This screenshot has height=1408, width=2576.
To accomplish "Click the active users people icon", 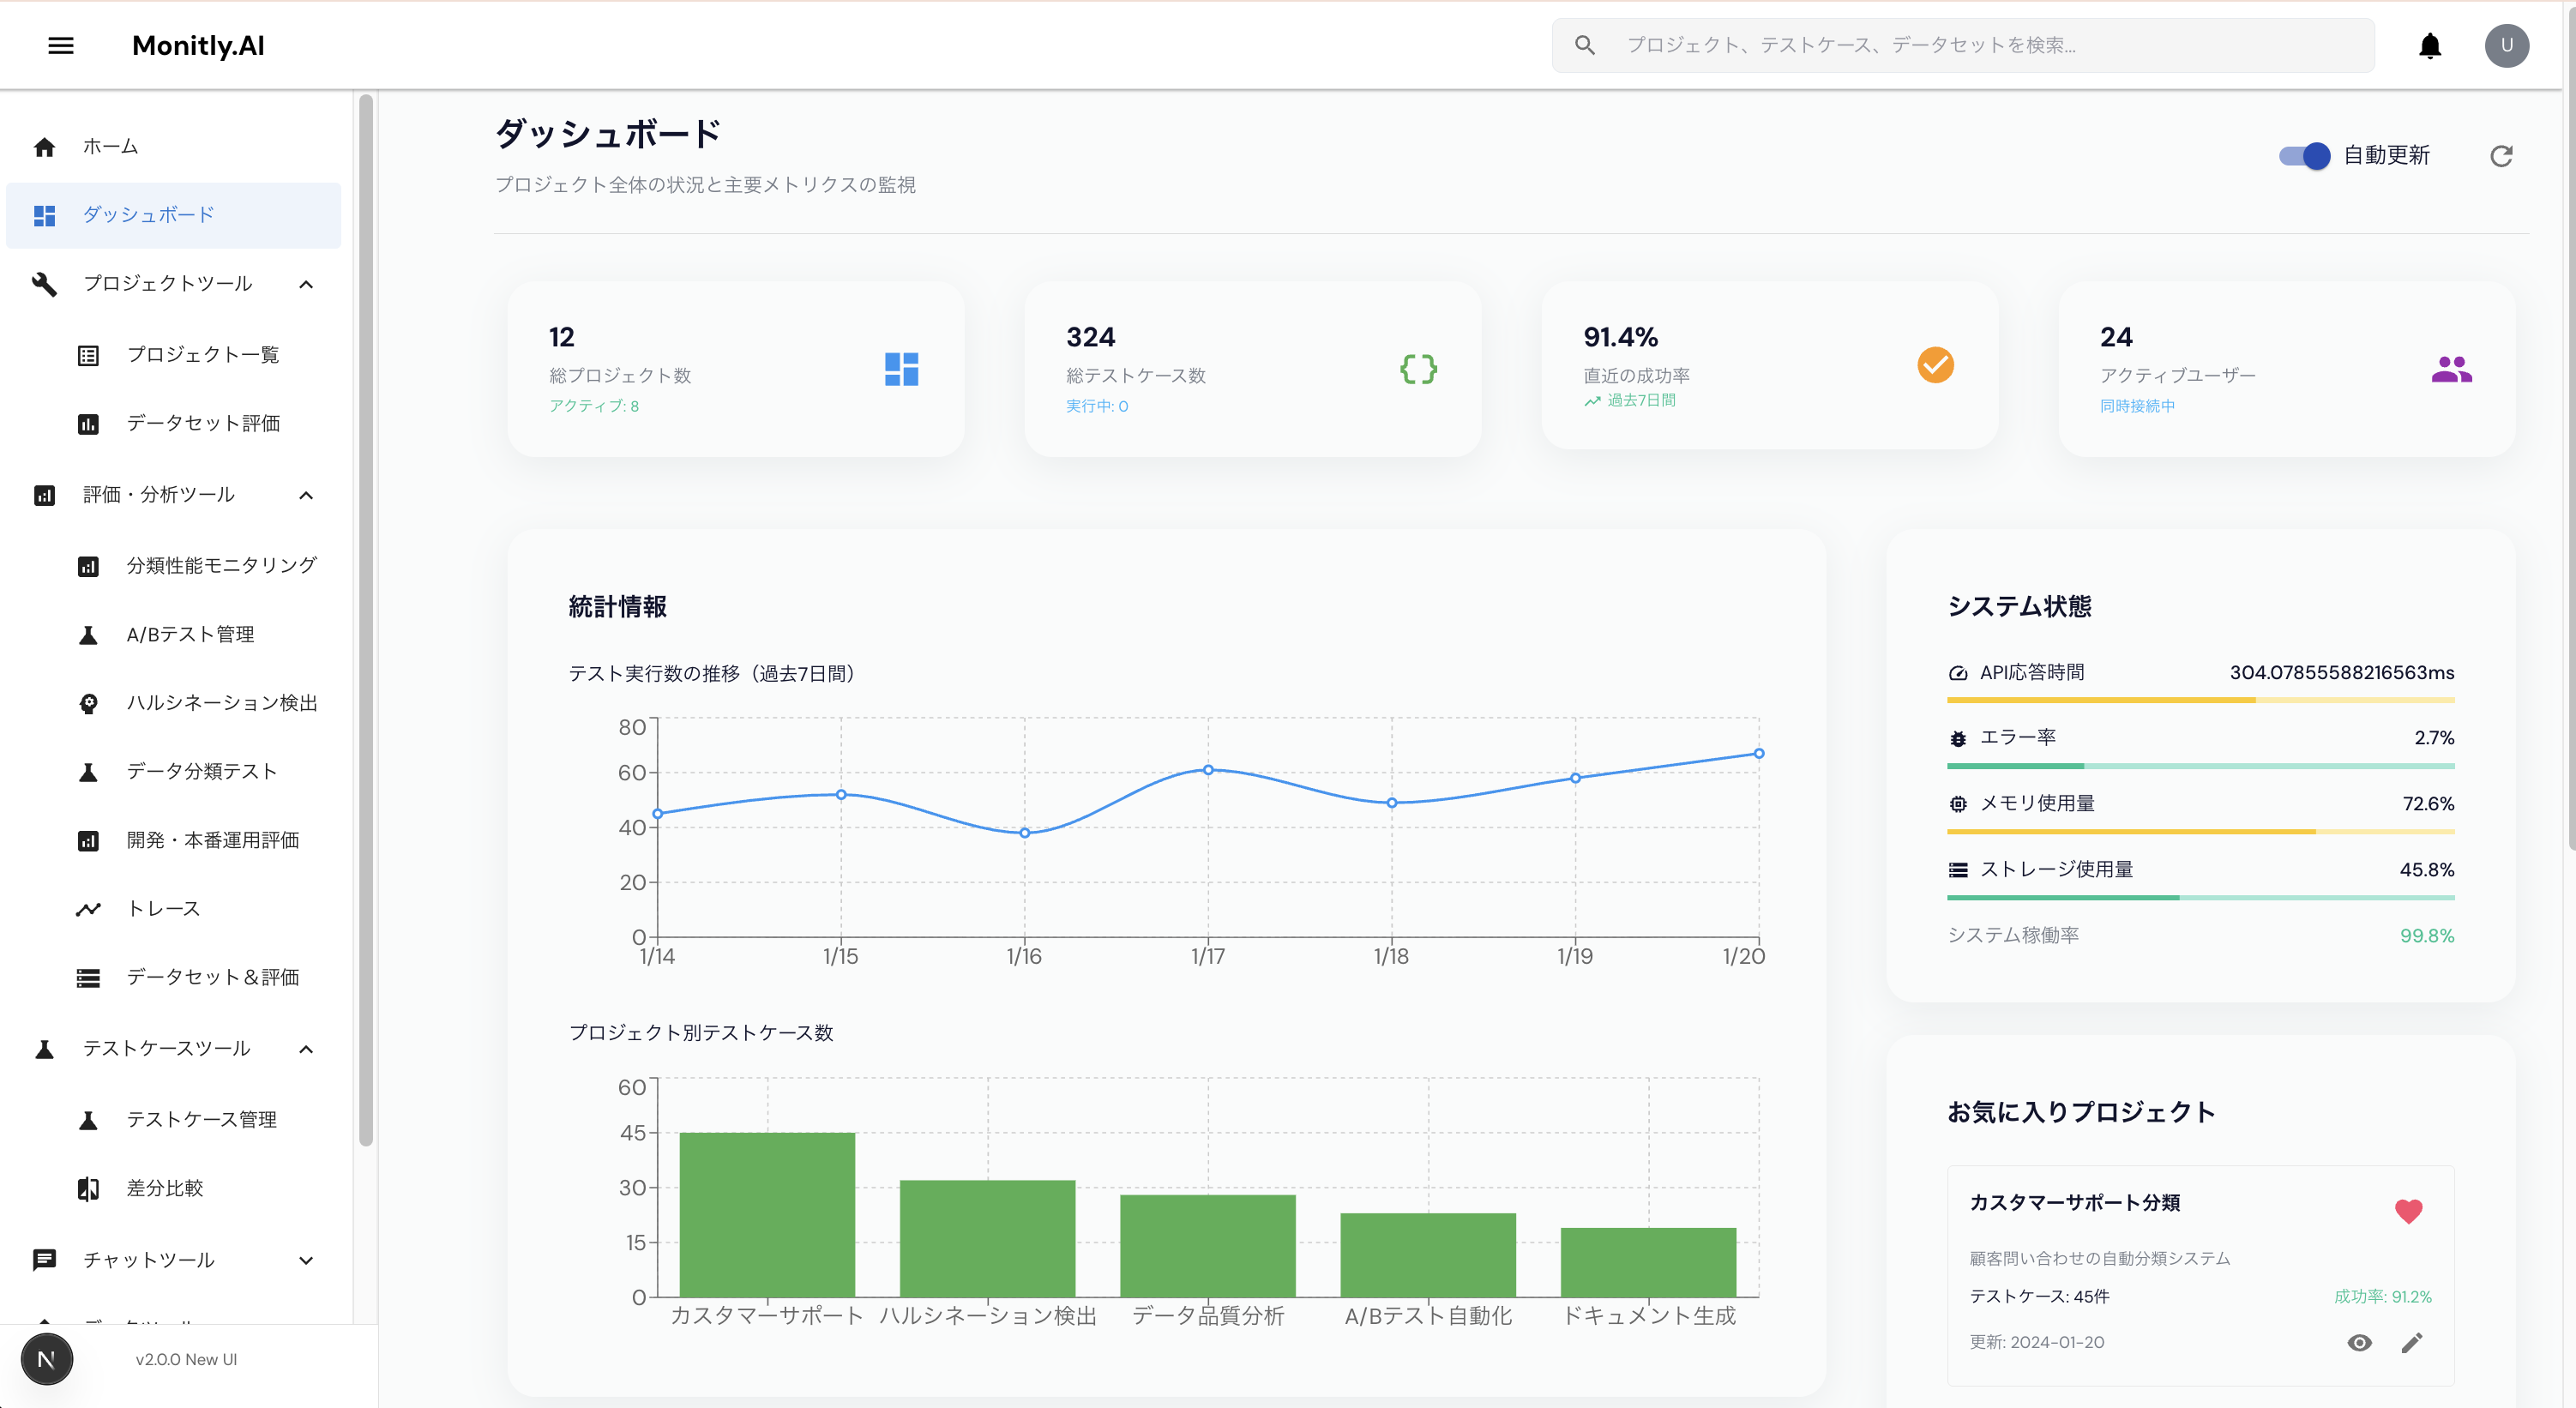I will [x=2451, y=369].
